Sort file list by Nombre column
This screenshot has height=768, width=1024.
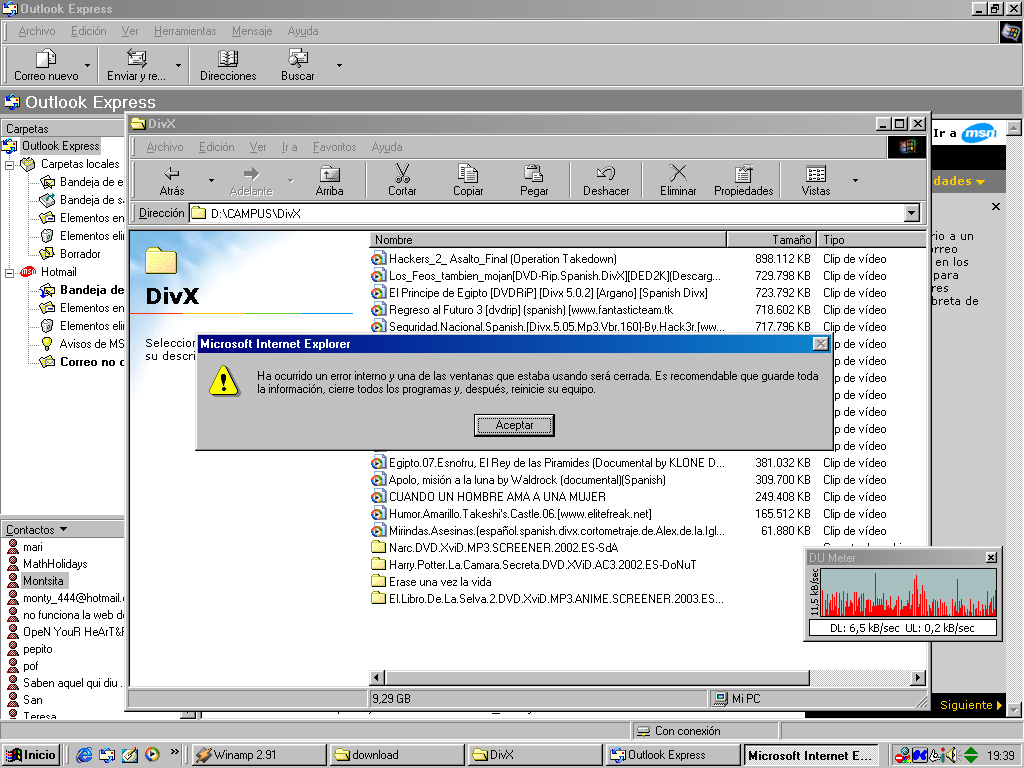click(x=548, y=240)
